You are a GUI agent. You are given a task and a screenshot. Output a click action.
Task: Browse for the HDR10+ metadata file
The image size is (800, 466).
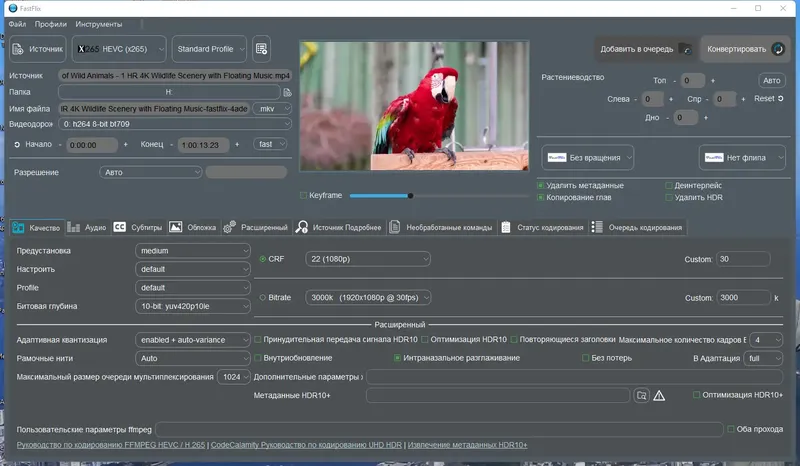tap(642, 396)
